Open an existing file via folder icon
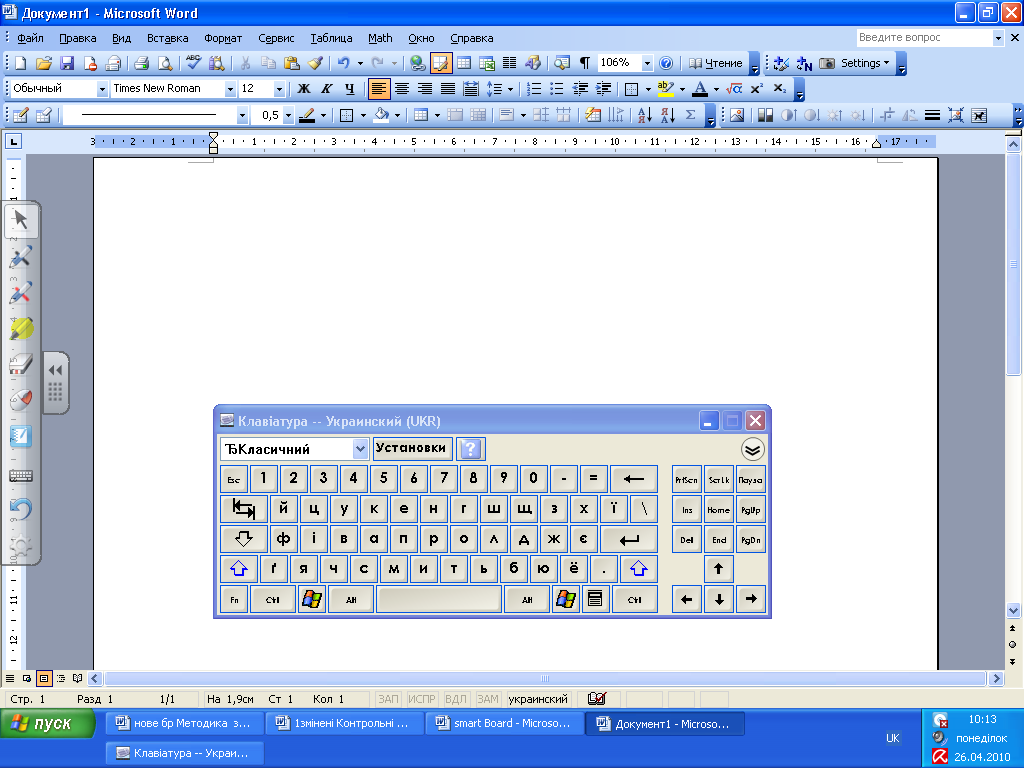 pos(44,63)
